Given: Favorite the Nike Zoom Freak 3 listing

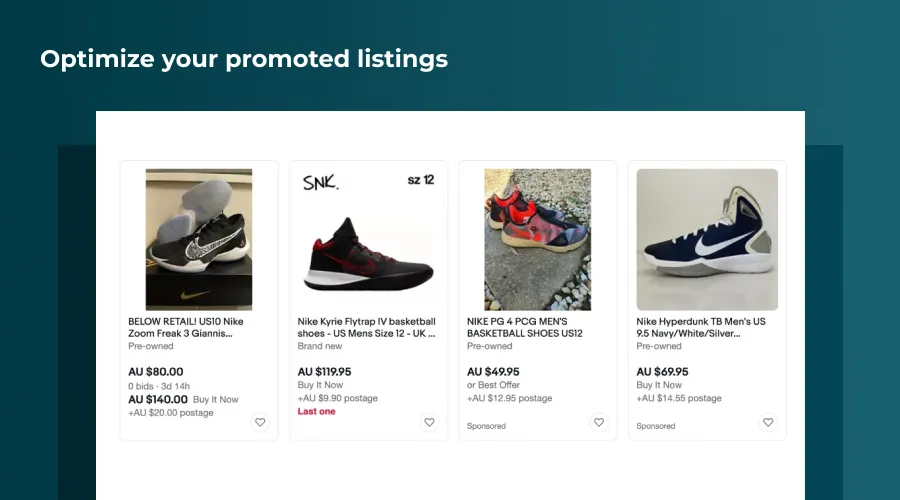Looking at the screenshot, I should pyautogui.click(x=260, y=422).
